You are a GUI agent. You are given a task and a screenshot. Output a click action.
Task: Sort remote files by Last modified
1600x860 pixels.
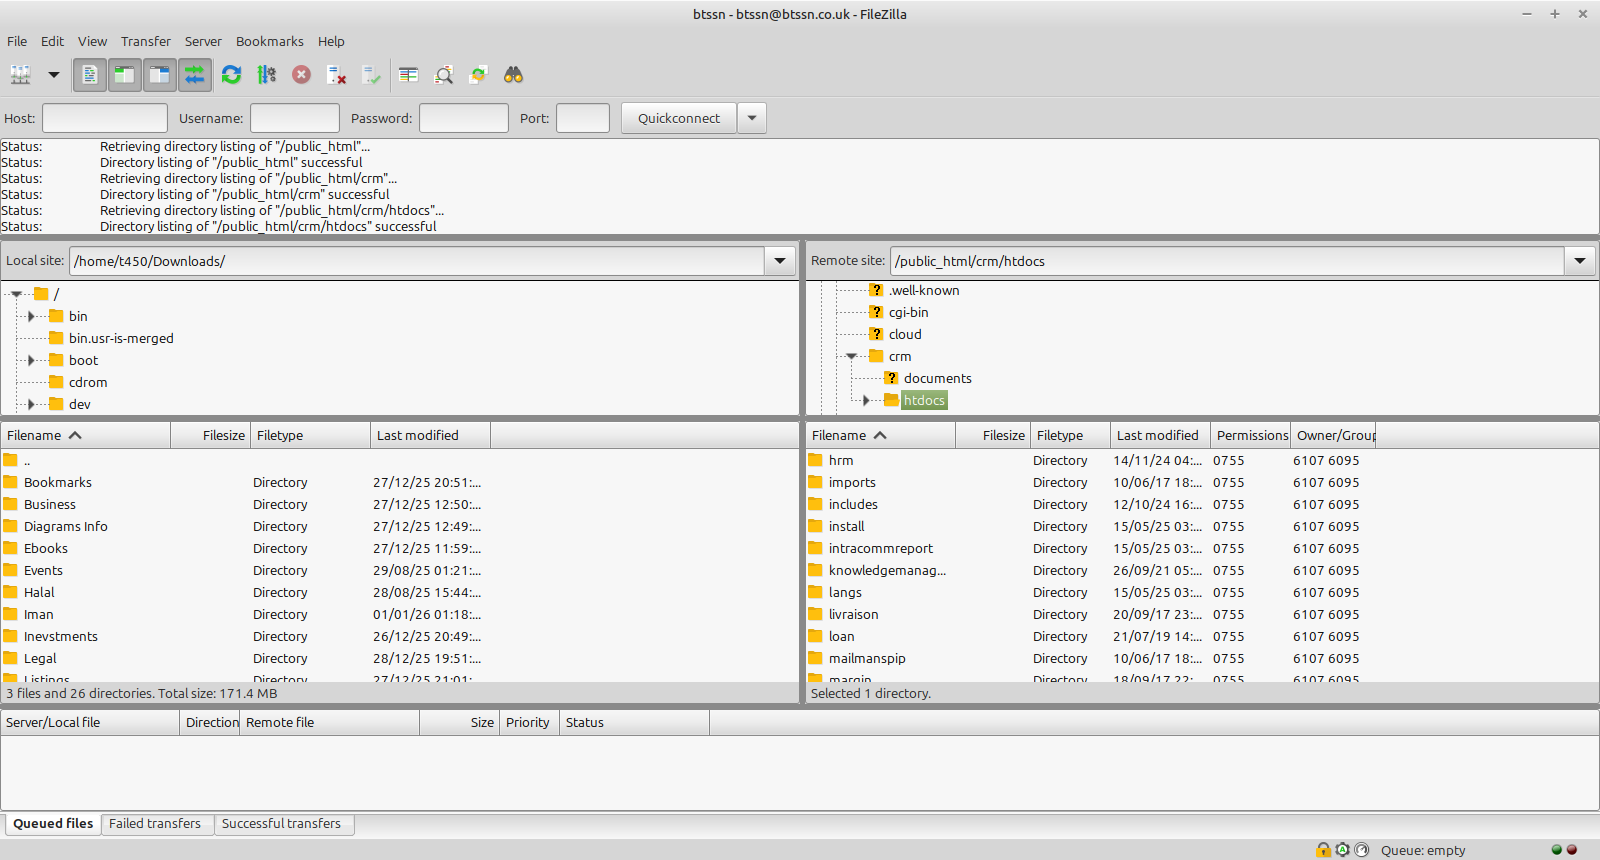tap(1157, 435)
